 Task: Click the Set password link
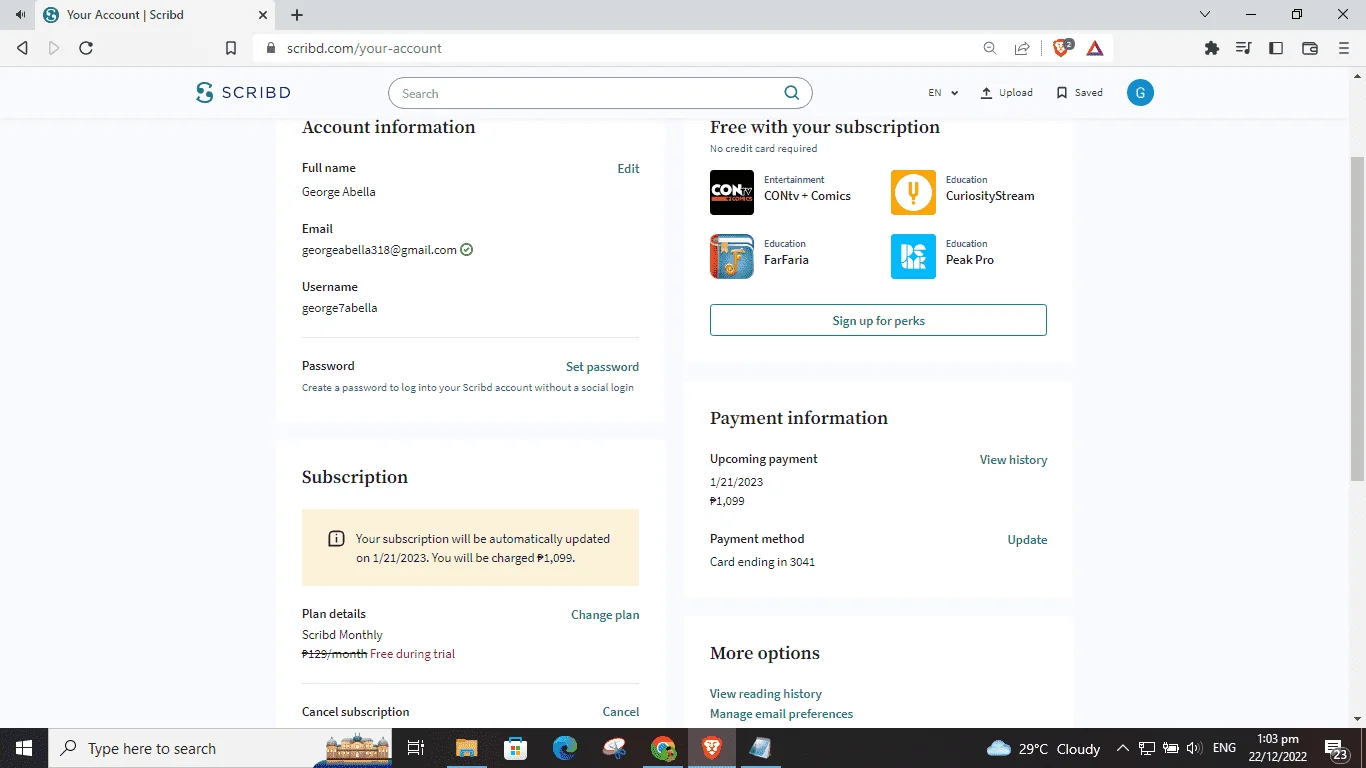(602, 367)
